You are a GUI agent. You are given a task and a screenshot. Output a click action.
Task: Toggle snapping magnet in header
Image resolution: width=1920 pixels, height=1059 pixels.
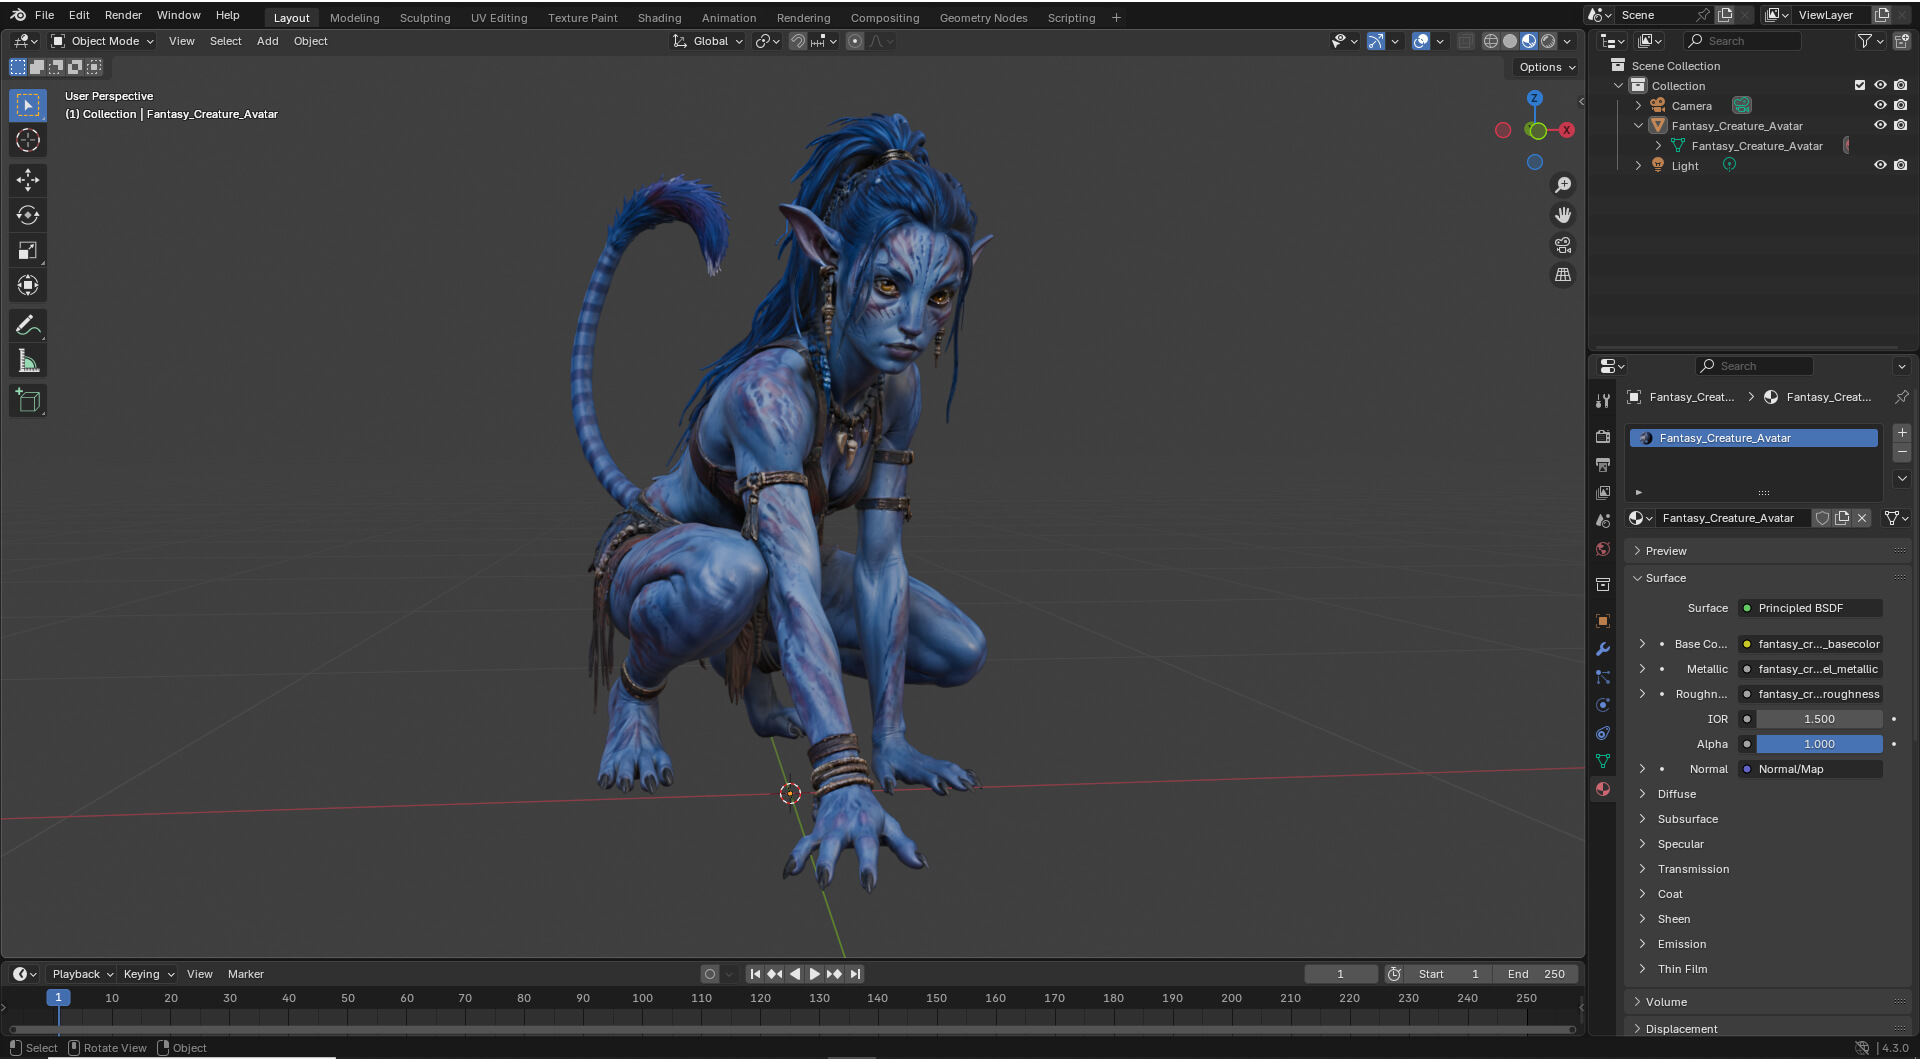797,41
